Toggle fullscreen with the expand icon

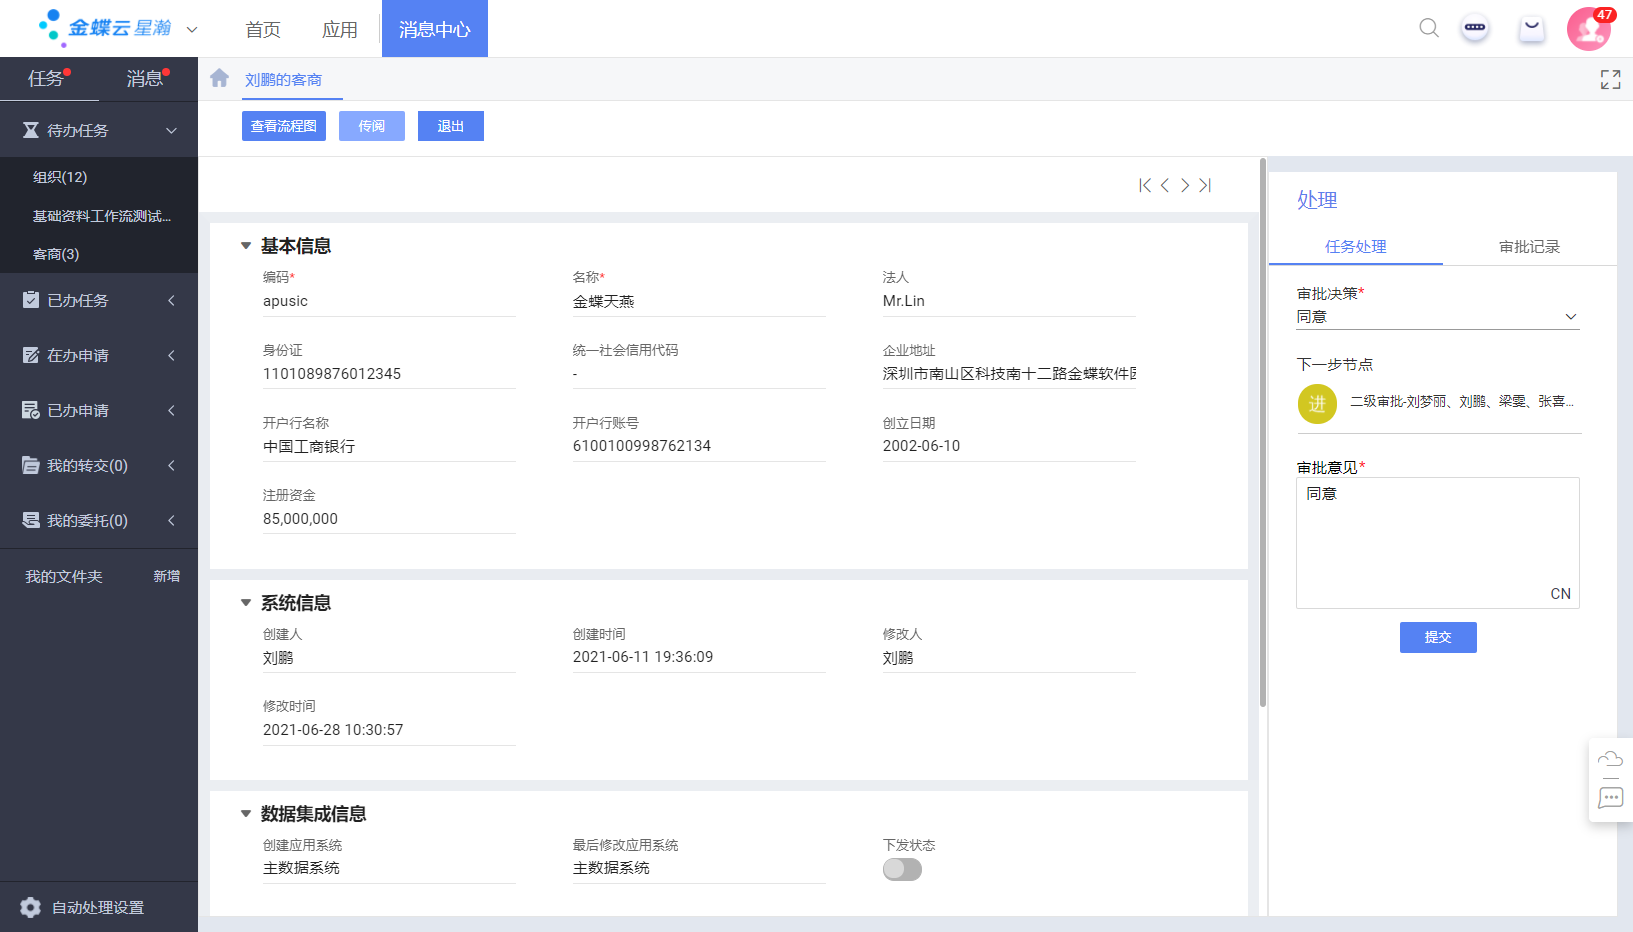click(x=1610, y=79)
